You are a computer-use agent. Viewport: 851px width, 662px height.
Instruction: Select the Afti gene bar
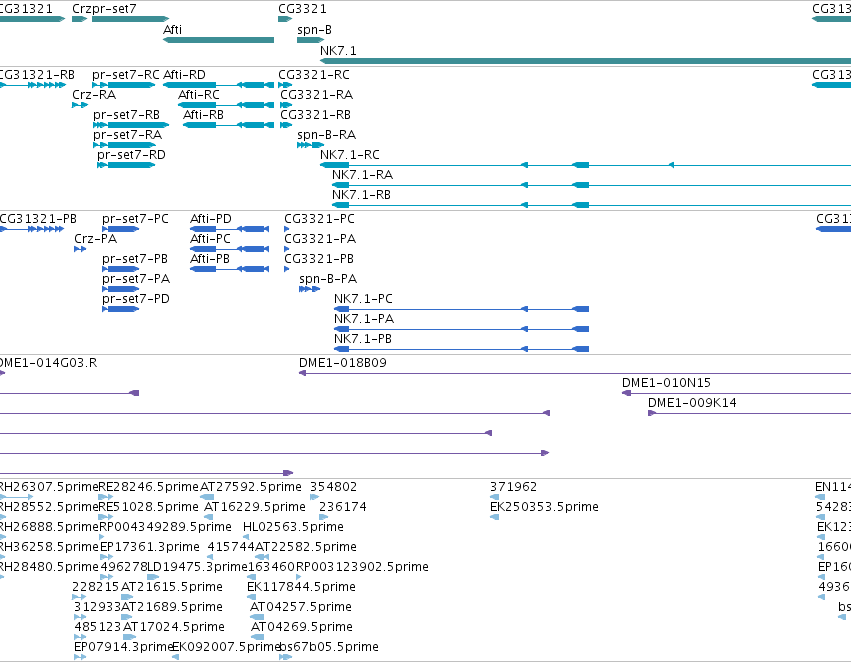tap(219, 40)
